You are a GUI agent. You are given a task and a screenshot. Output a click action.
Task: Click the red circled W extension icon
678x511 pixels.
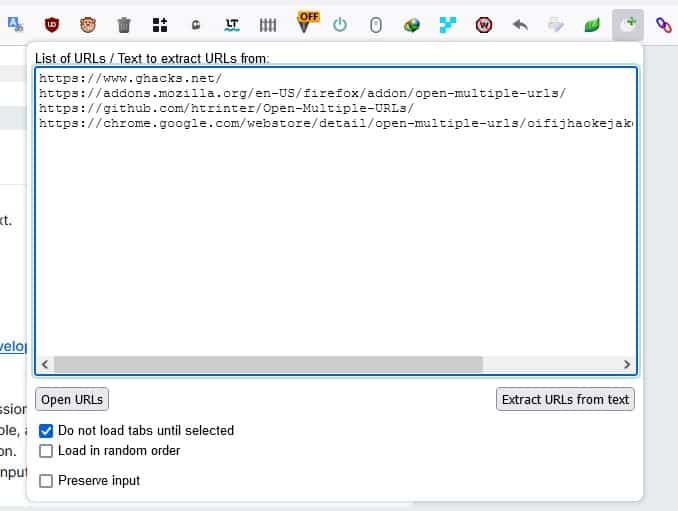483,25
